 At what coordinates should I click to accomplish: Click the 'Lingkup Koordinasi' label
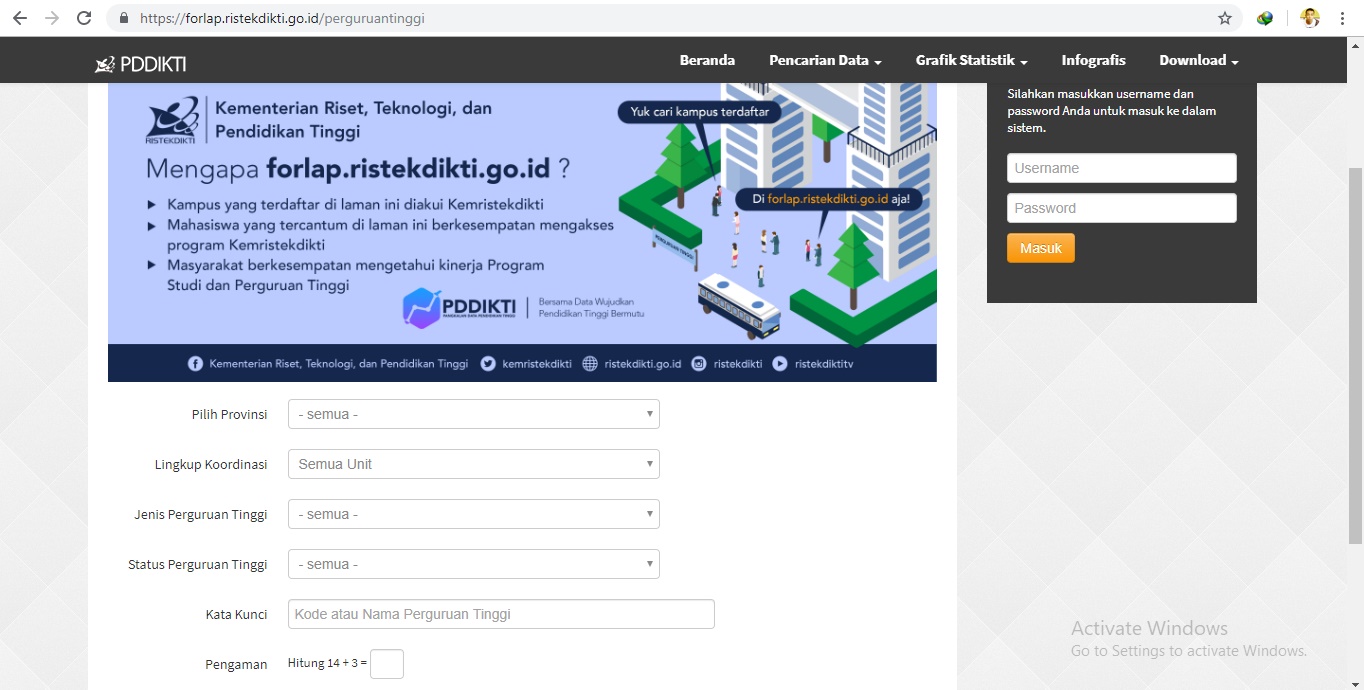tap(211, 464)
